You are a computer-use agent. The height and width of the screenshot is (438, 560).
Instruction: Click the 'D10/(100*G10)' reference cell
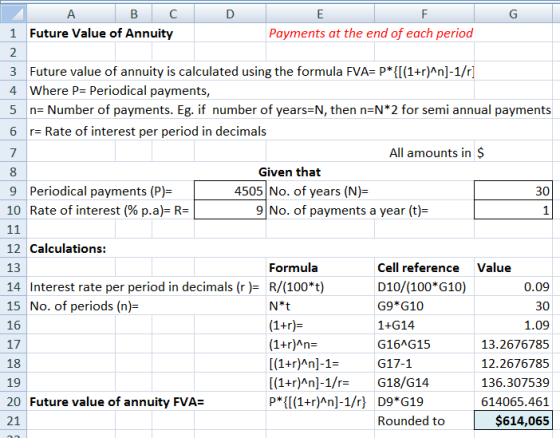[x=424, y=287]
